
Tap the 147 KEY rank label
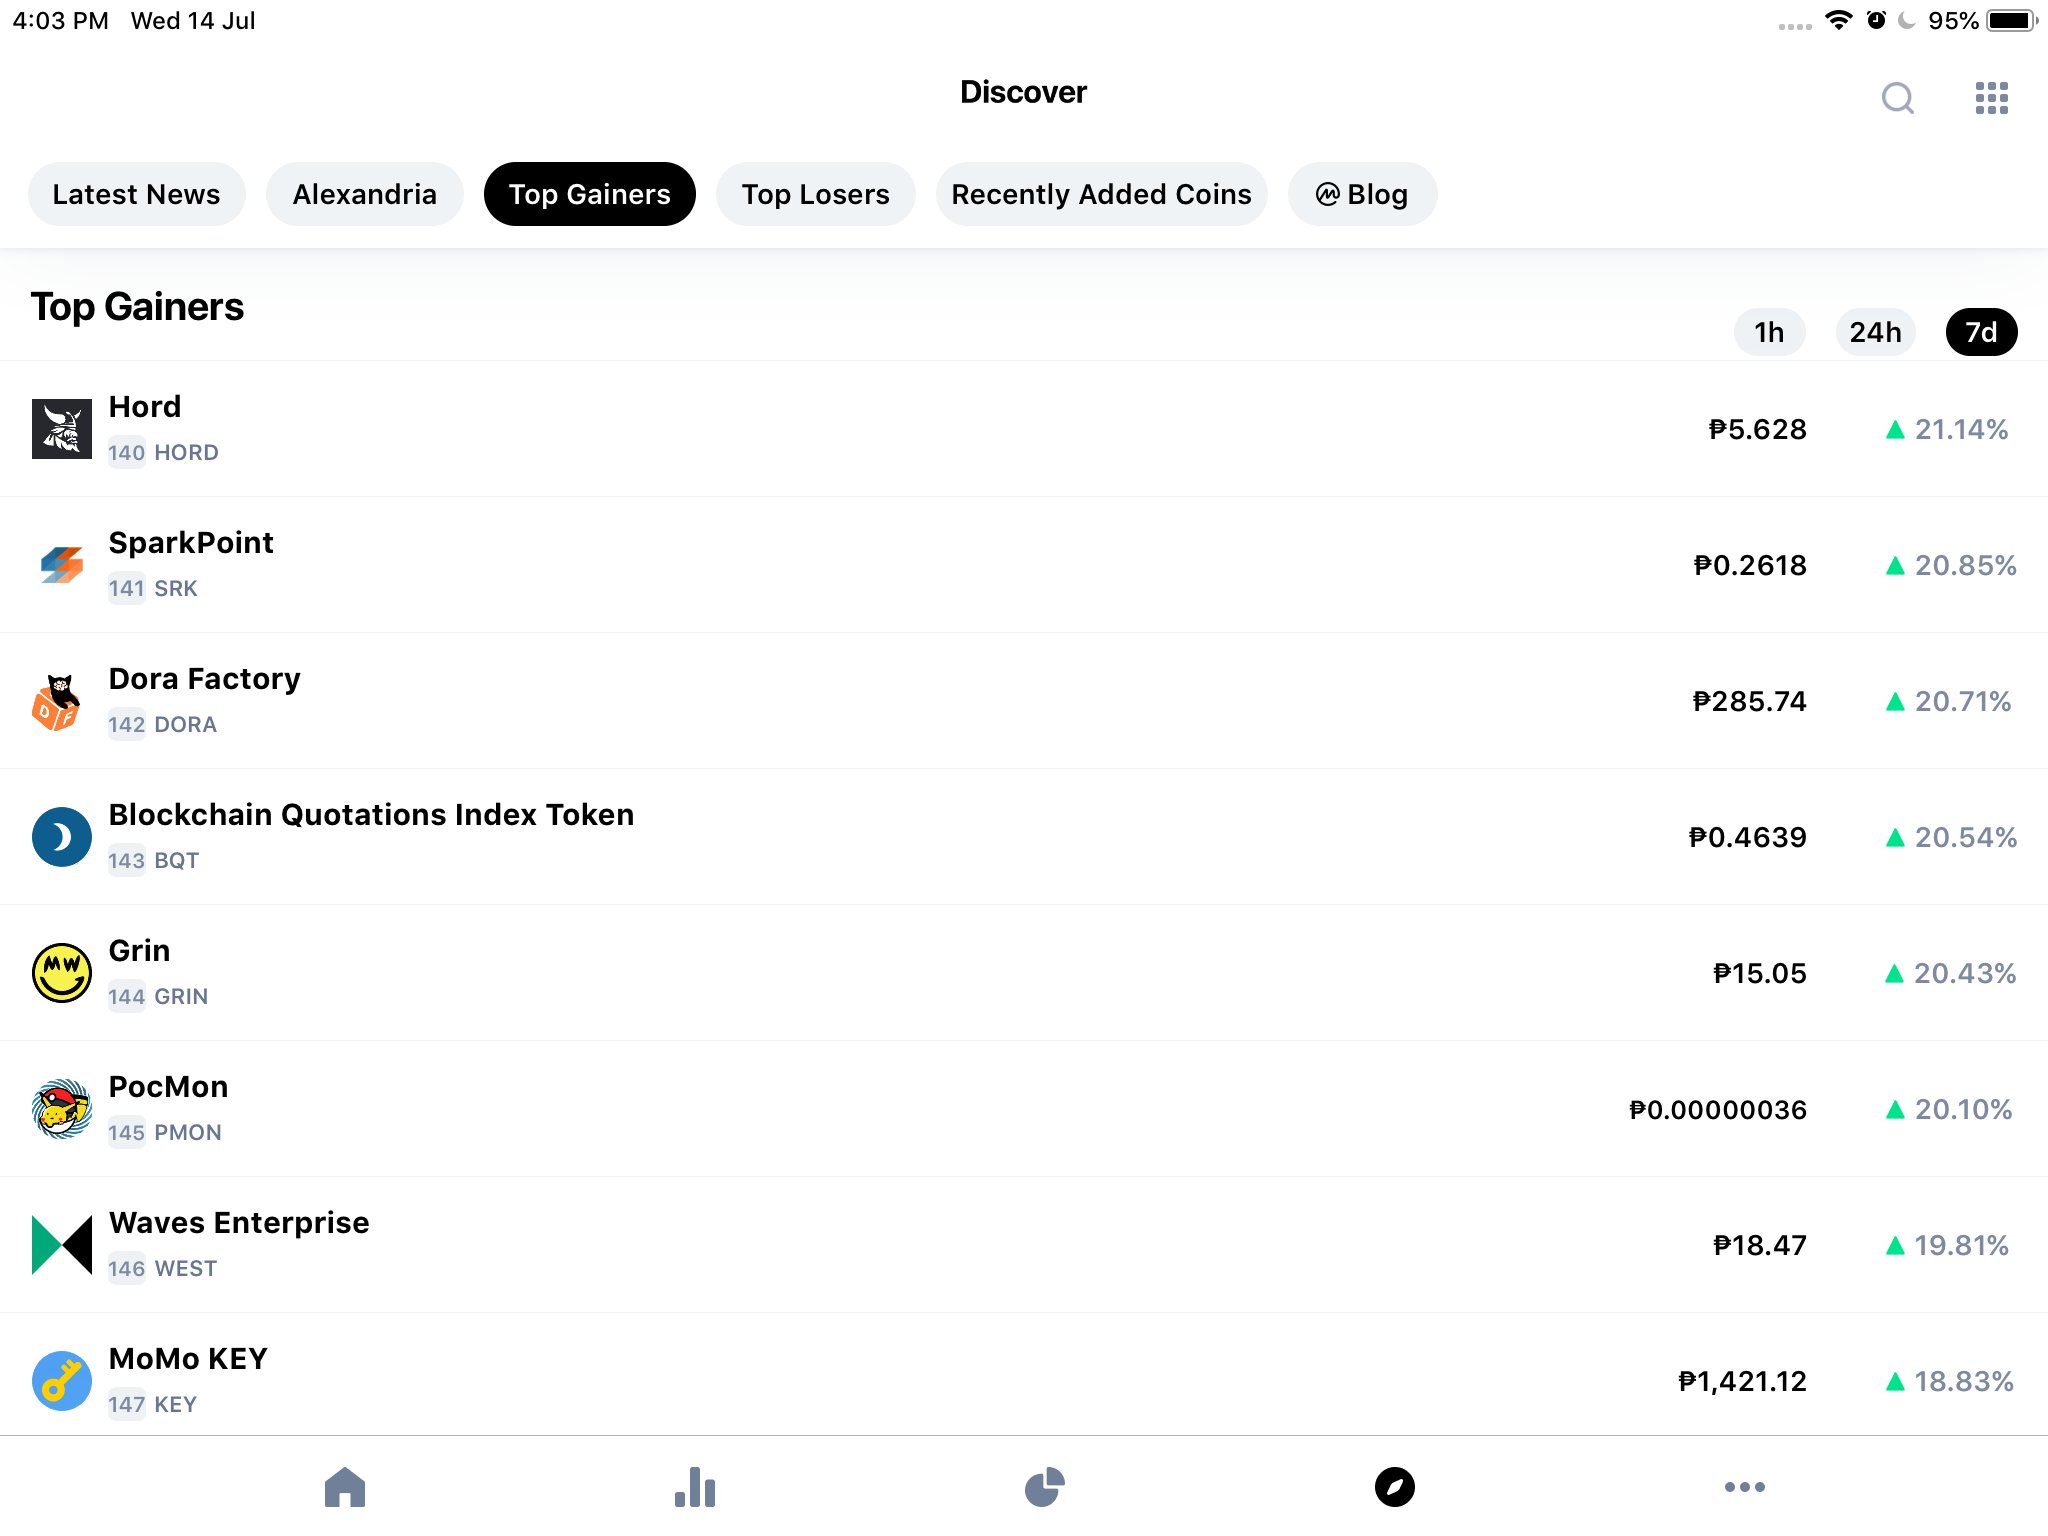point(152,1405)
